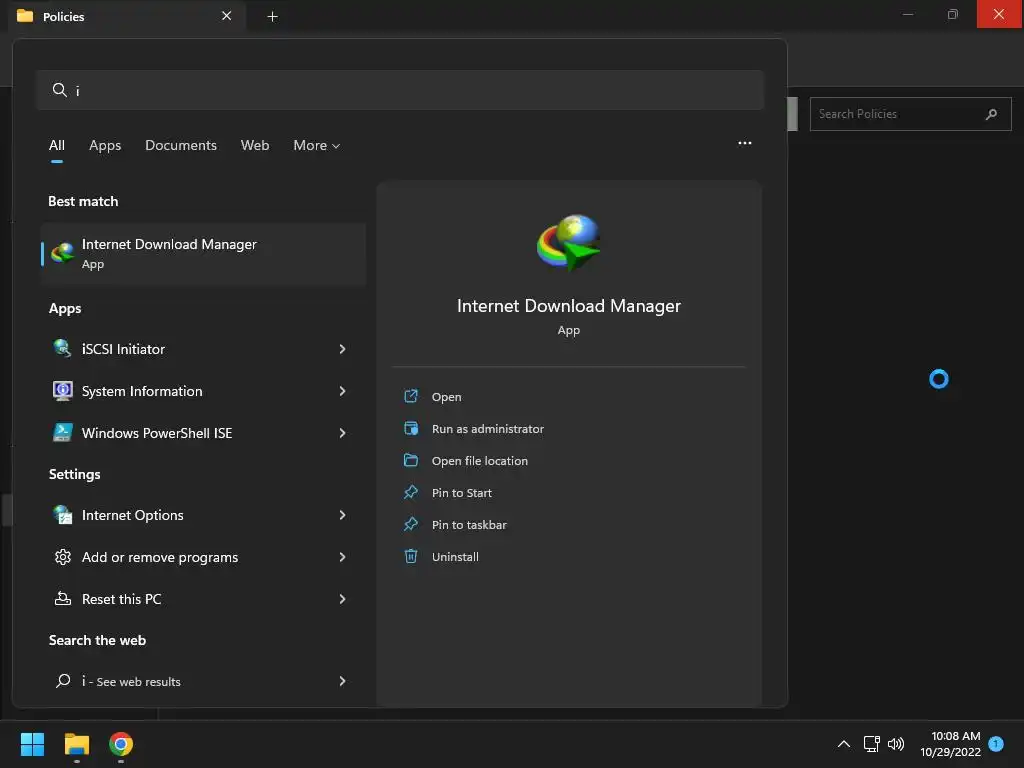
Task: Choose Pin to Start
Action: [462, 492]
